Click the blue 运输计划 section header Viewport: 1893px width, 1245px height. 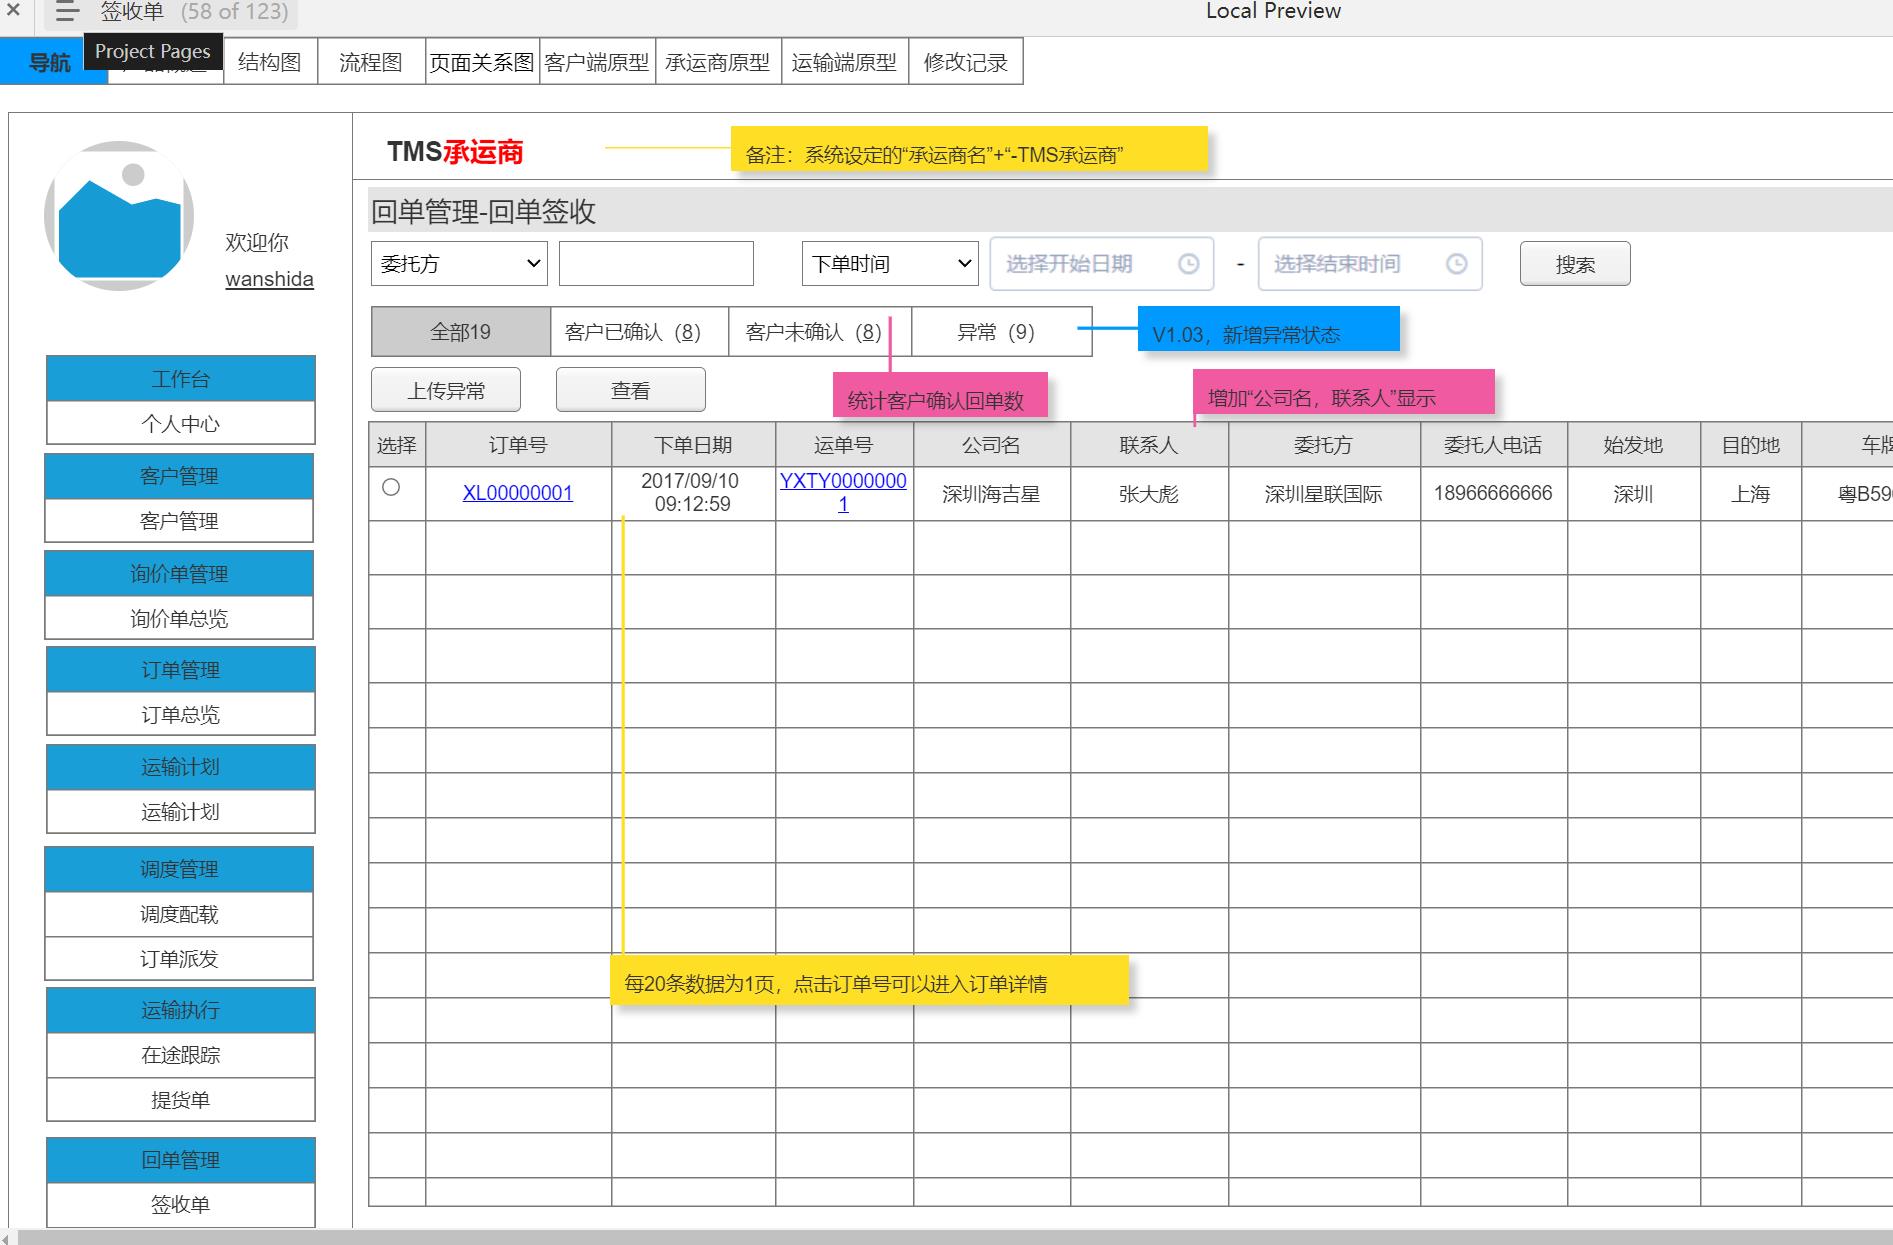[181, 767]
